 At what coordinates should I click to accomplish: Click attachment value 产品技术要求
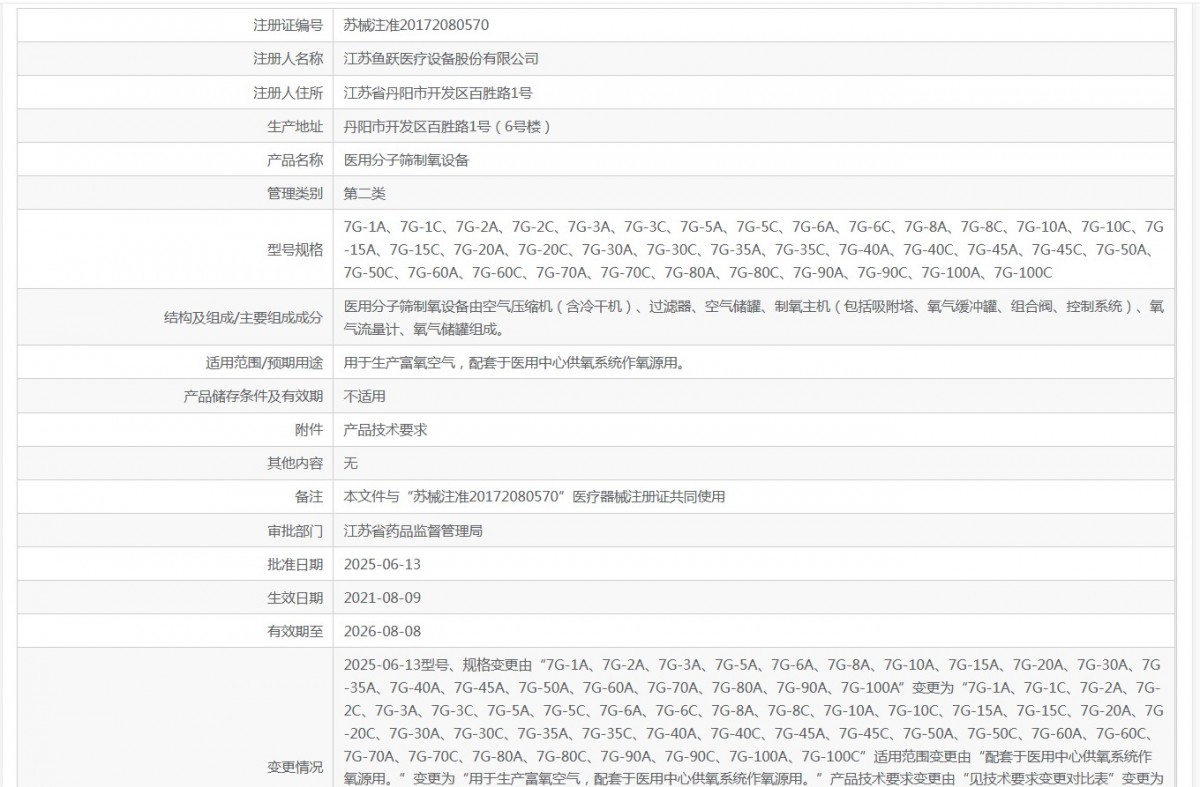click(385, 430)
